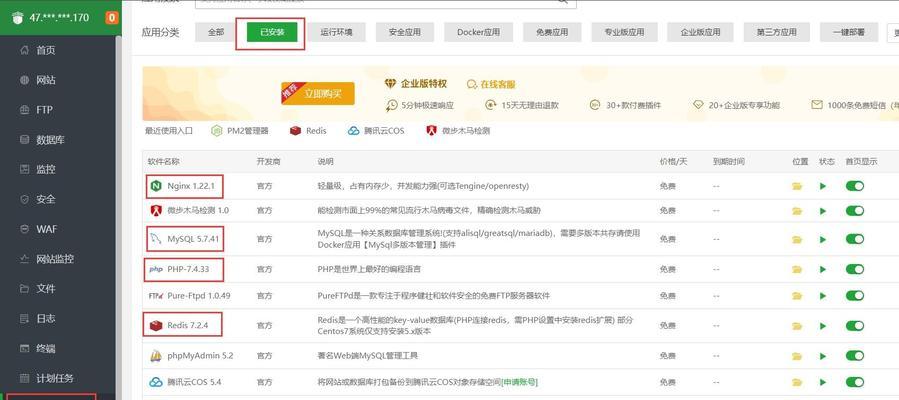Open 腾讯云COS from recent entries
The image size is (899, 400).
(x=376, y=131)
